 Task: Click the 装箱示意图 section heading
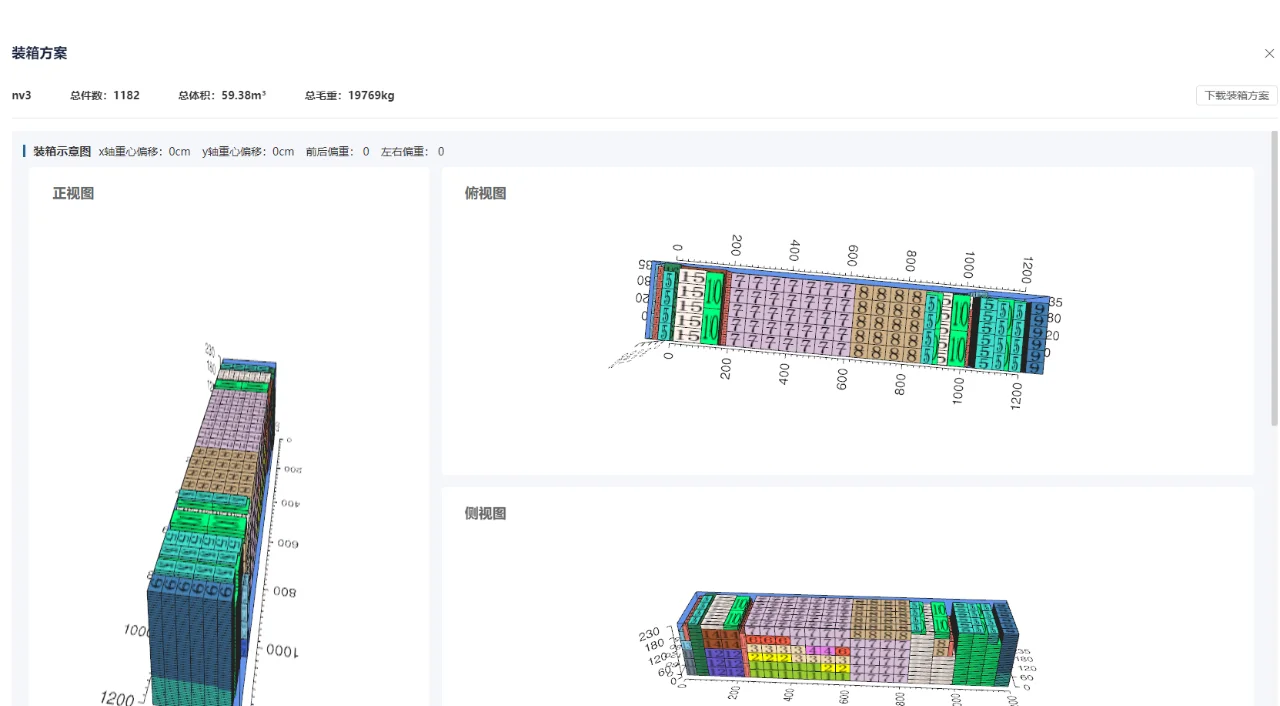[x=62, y=152]
